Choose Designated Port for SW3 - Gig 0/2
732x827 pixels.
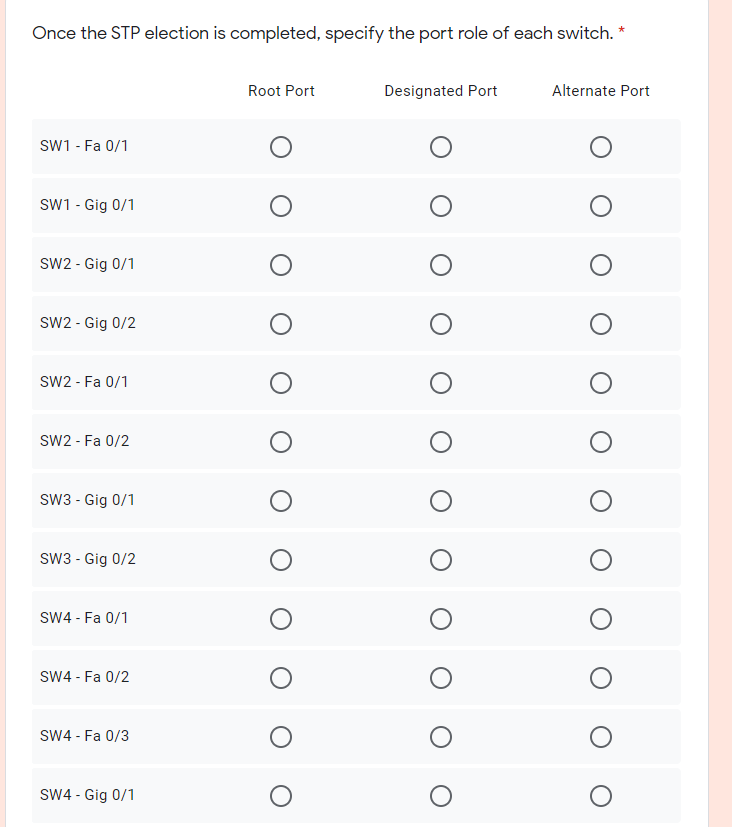441,559
